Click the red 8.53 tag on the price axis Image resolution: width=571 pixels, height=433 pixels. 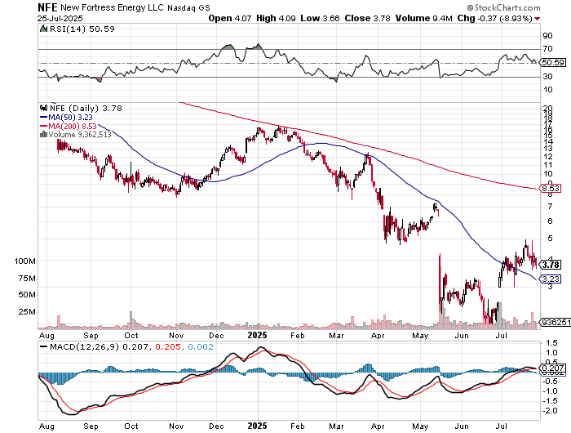coord(551,189)
